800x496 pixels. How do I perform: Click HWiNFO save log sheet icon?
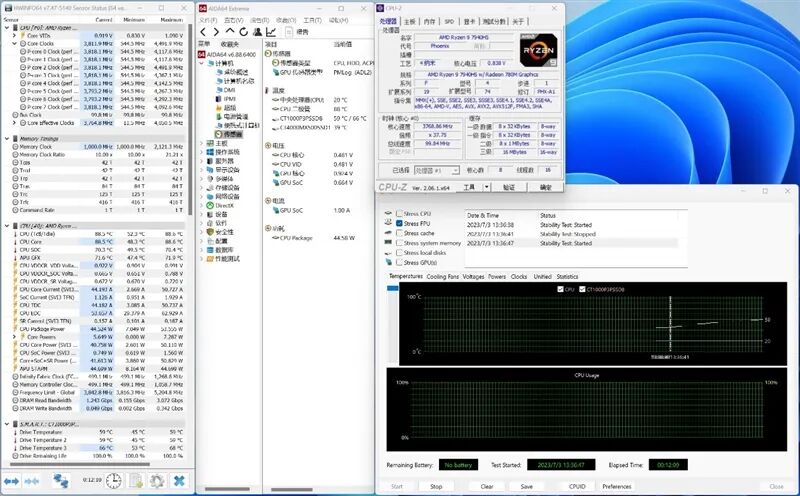[x=136, y=481]
